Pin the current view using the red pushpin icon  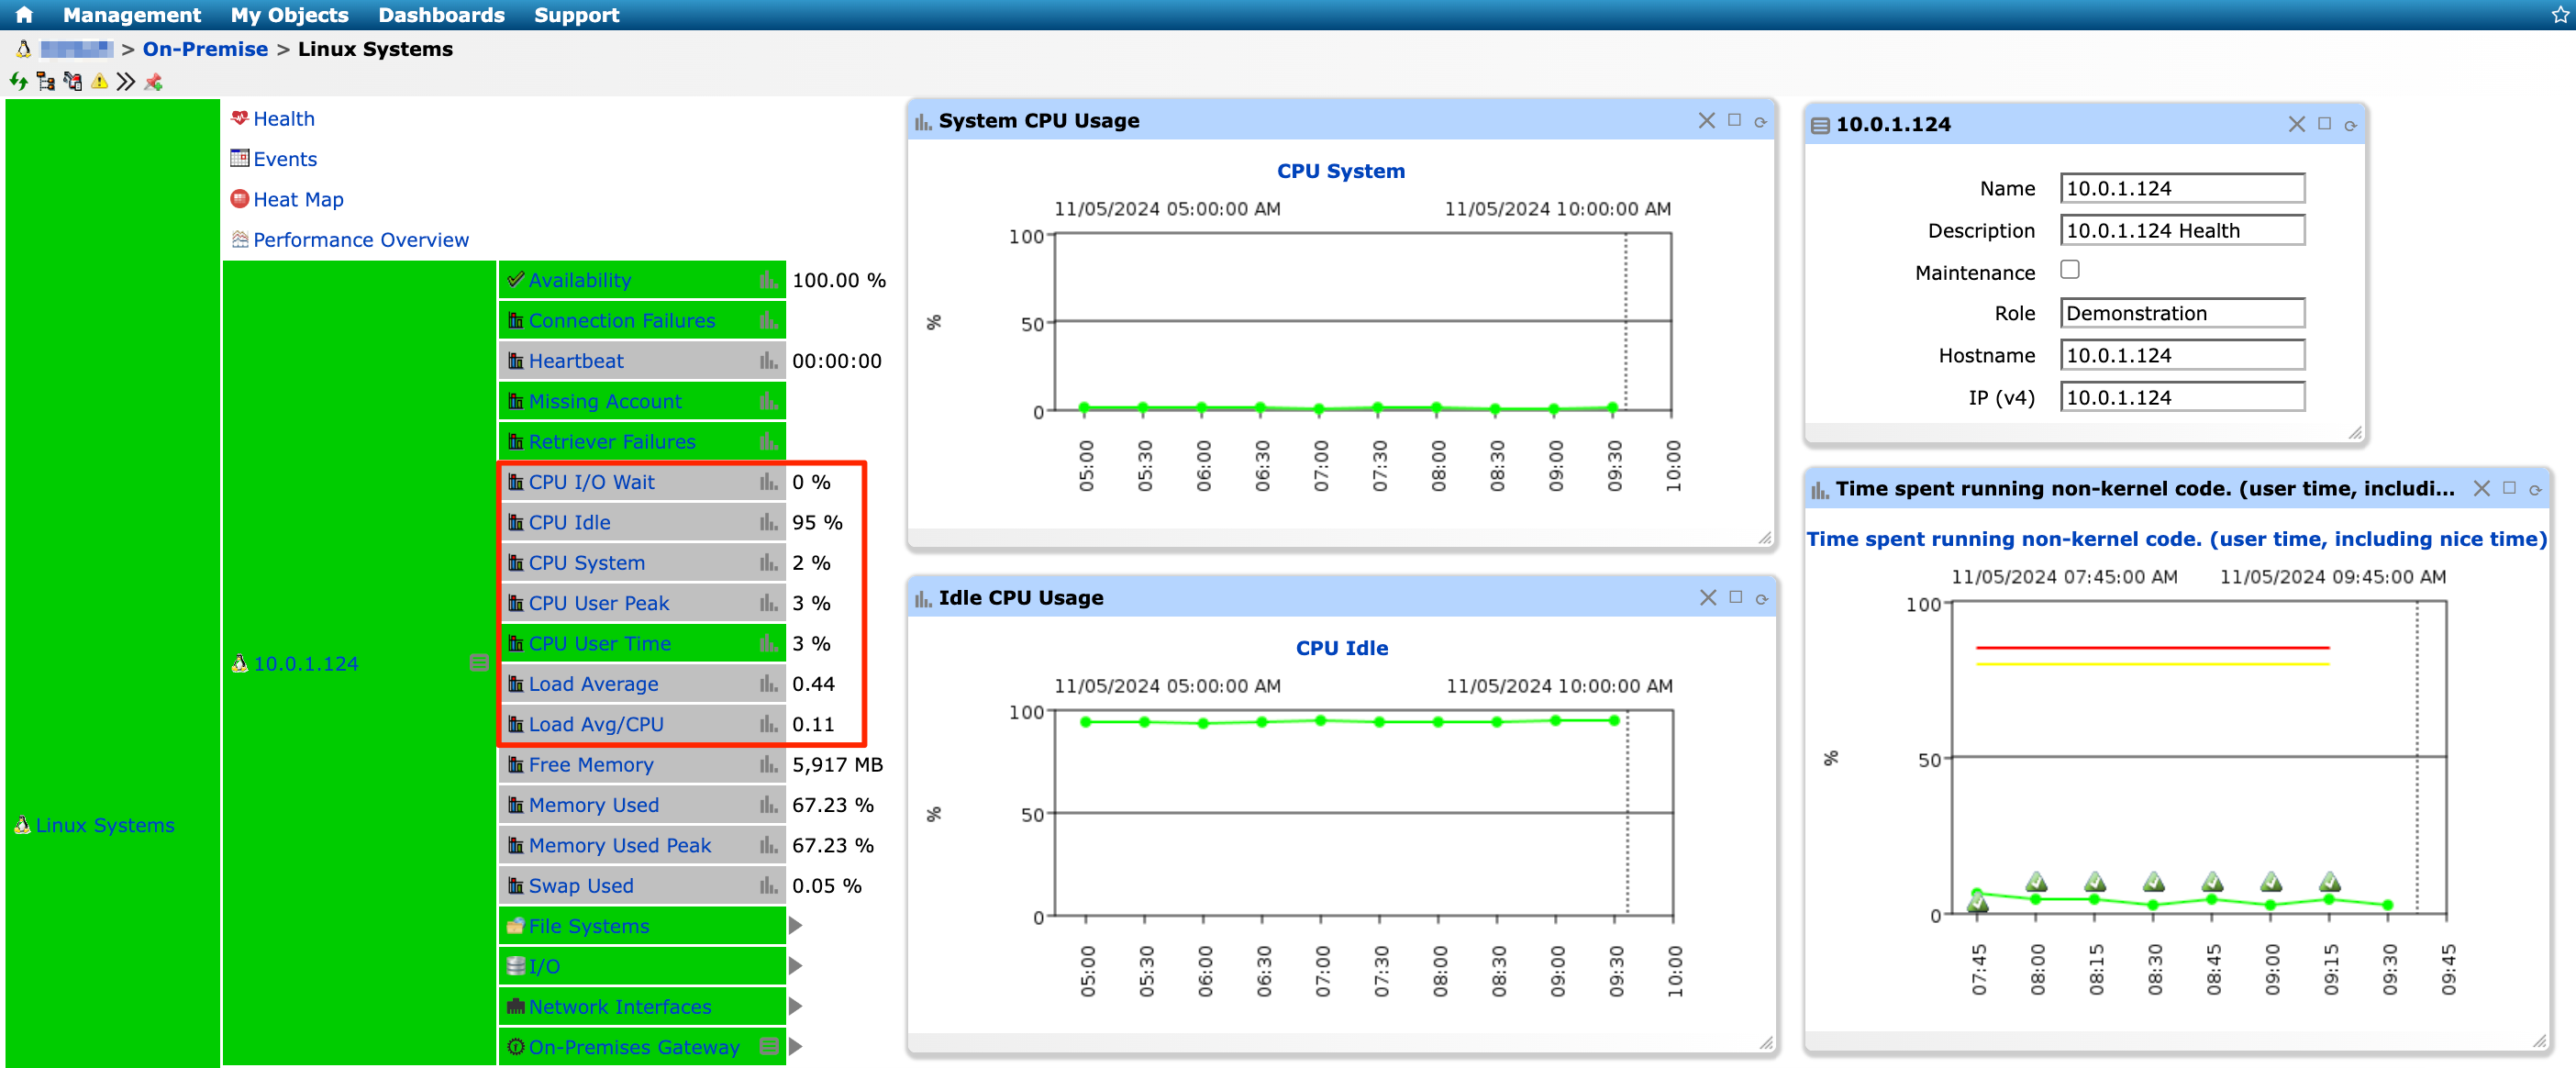click(x=153, y=82)
